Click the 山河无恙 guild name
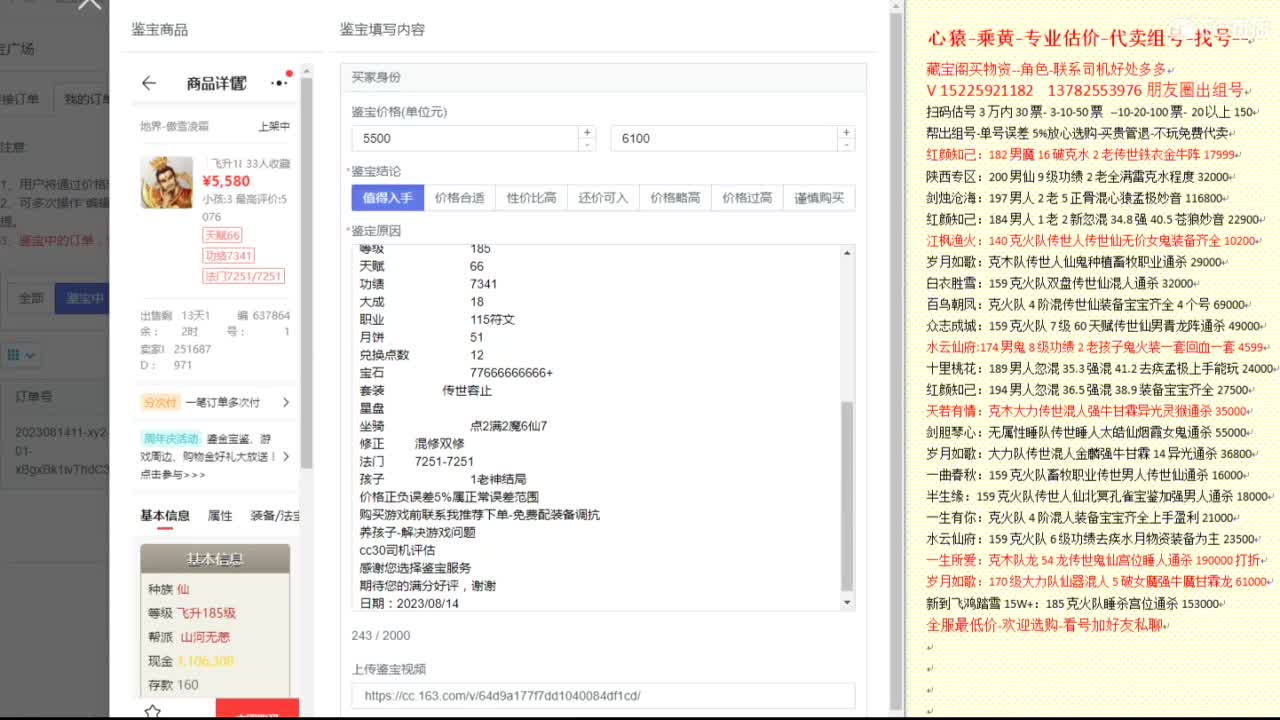The image size is (1280, 720). (204, 637)
